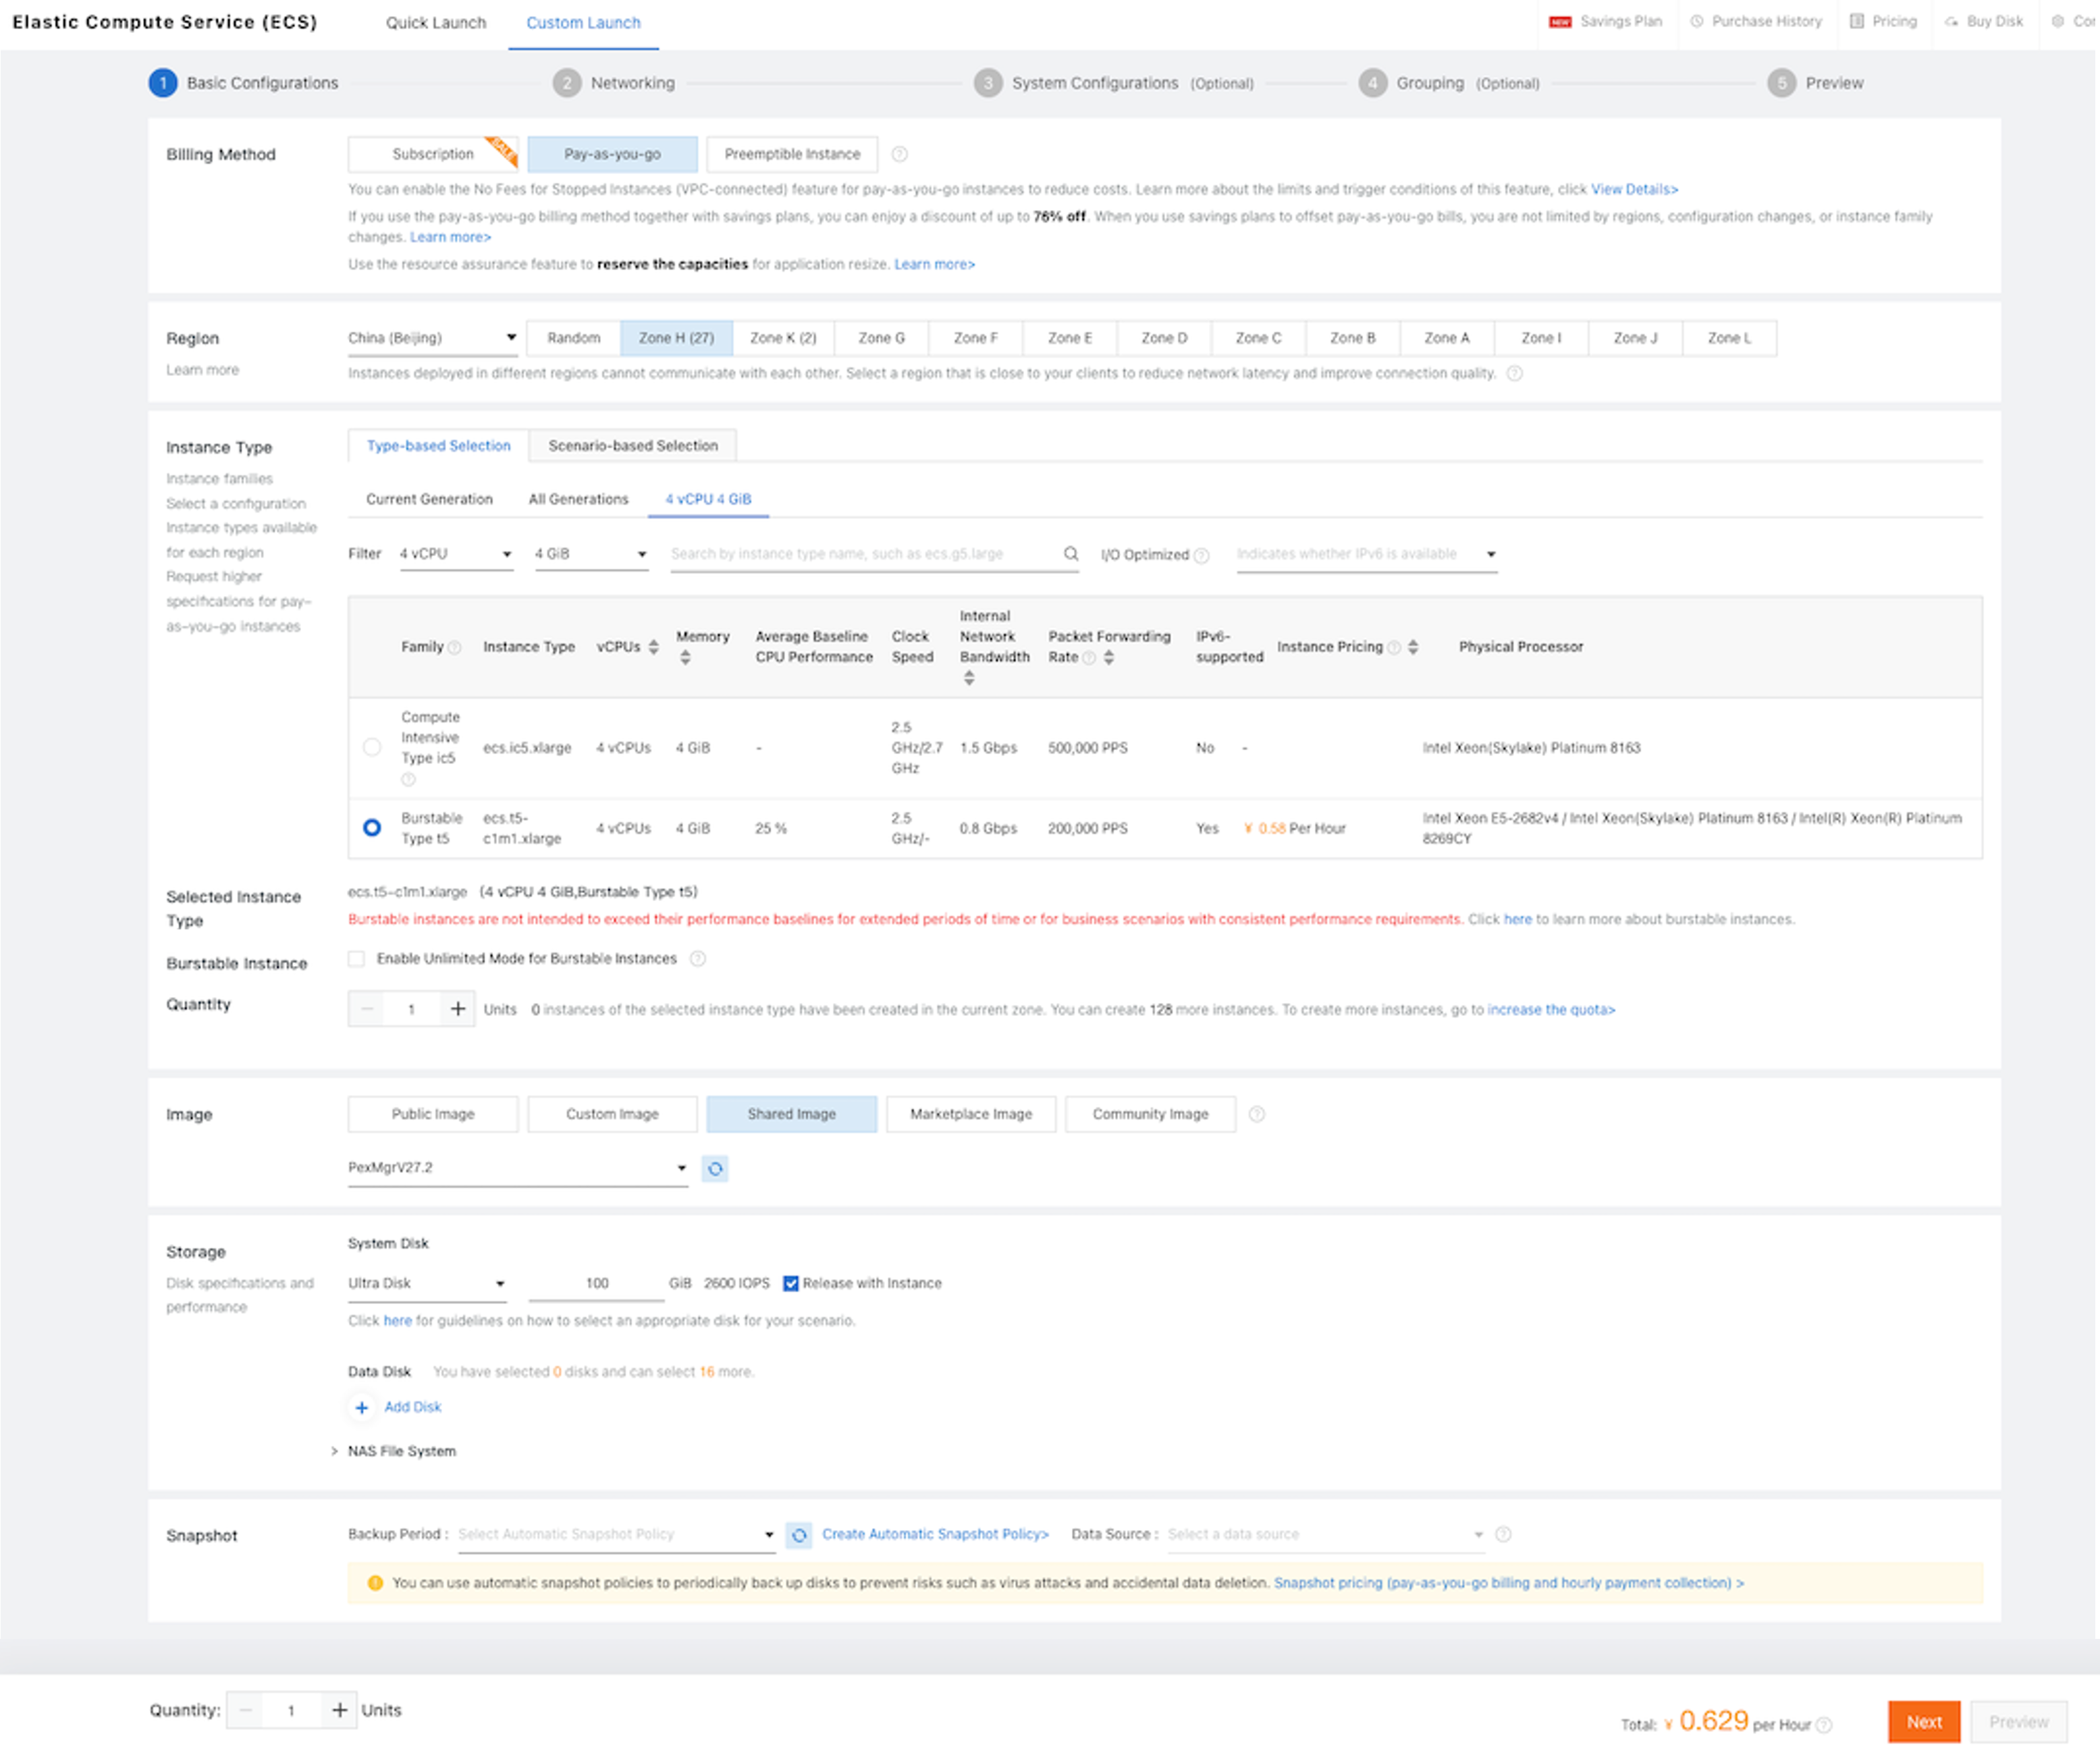Click the orange Next button
The image size is (2100, 1757).
tap(1923, 1722)
